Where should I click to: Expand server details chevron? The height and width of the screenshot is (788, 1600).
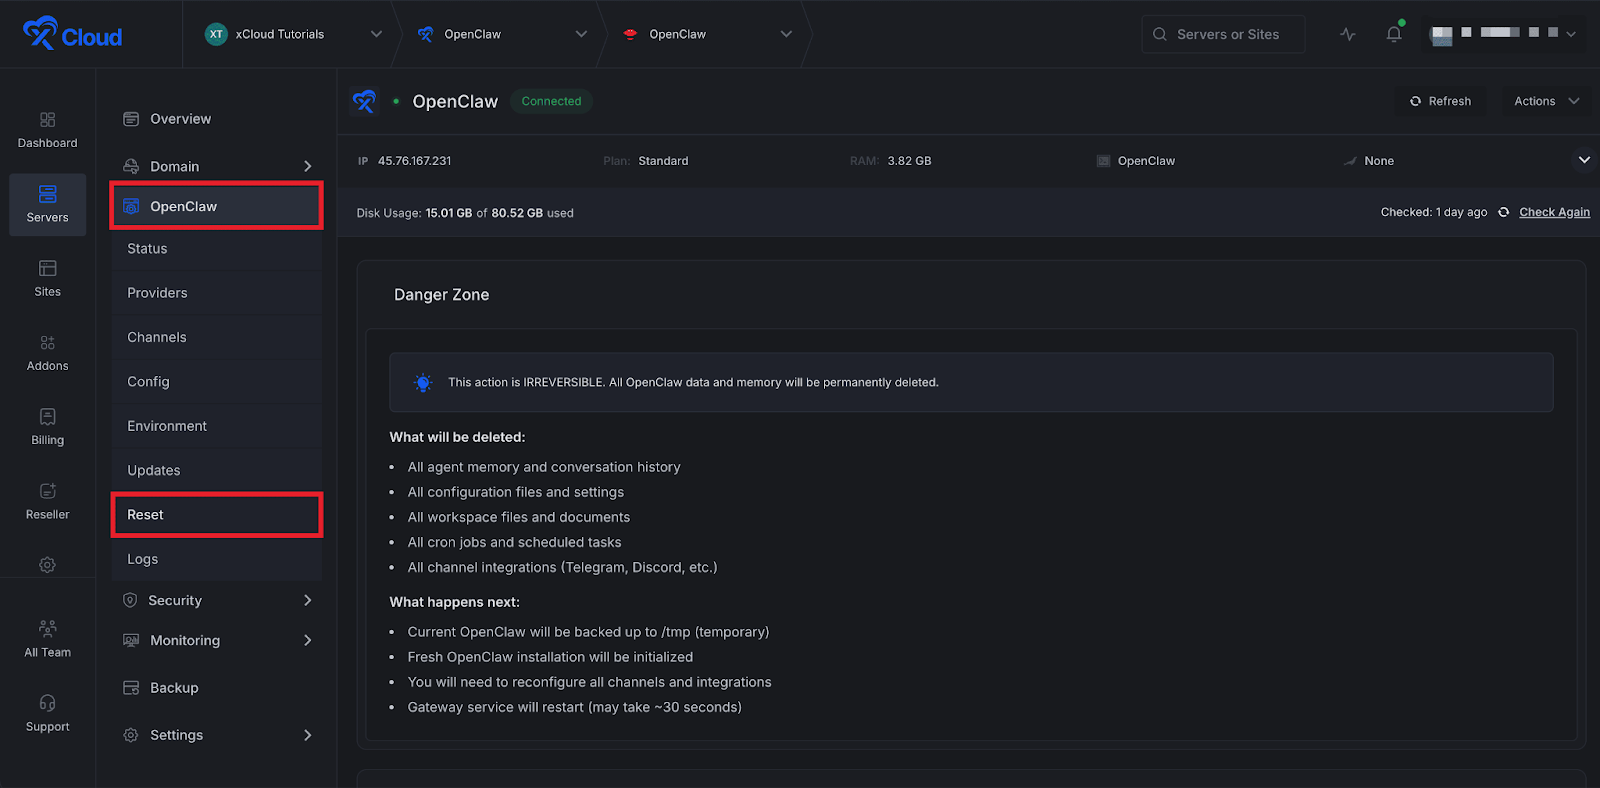[x=1583, y=160]
